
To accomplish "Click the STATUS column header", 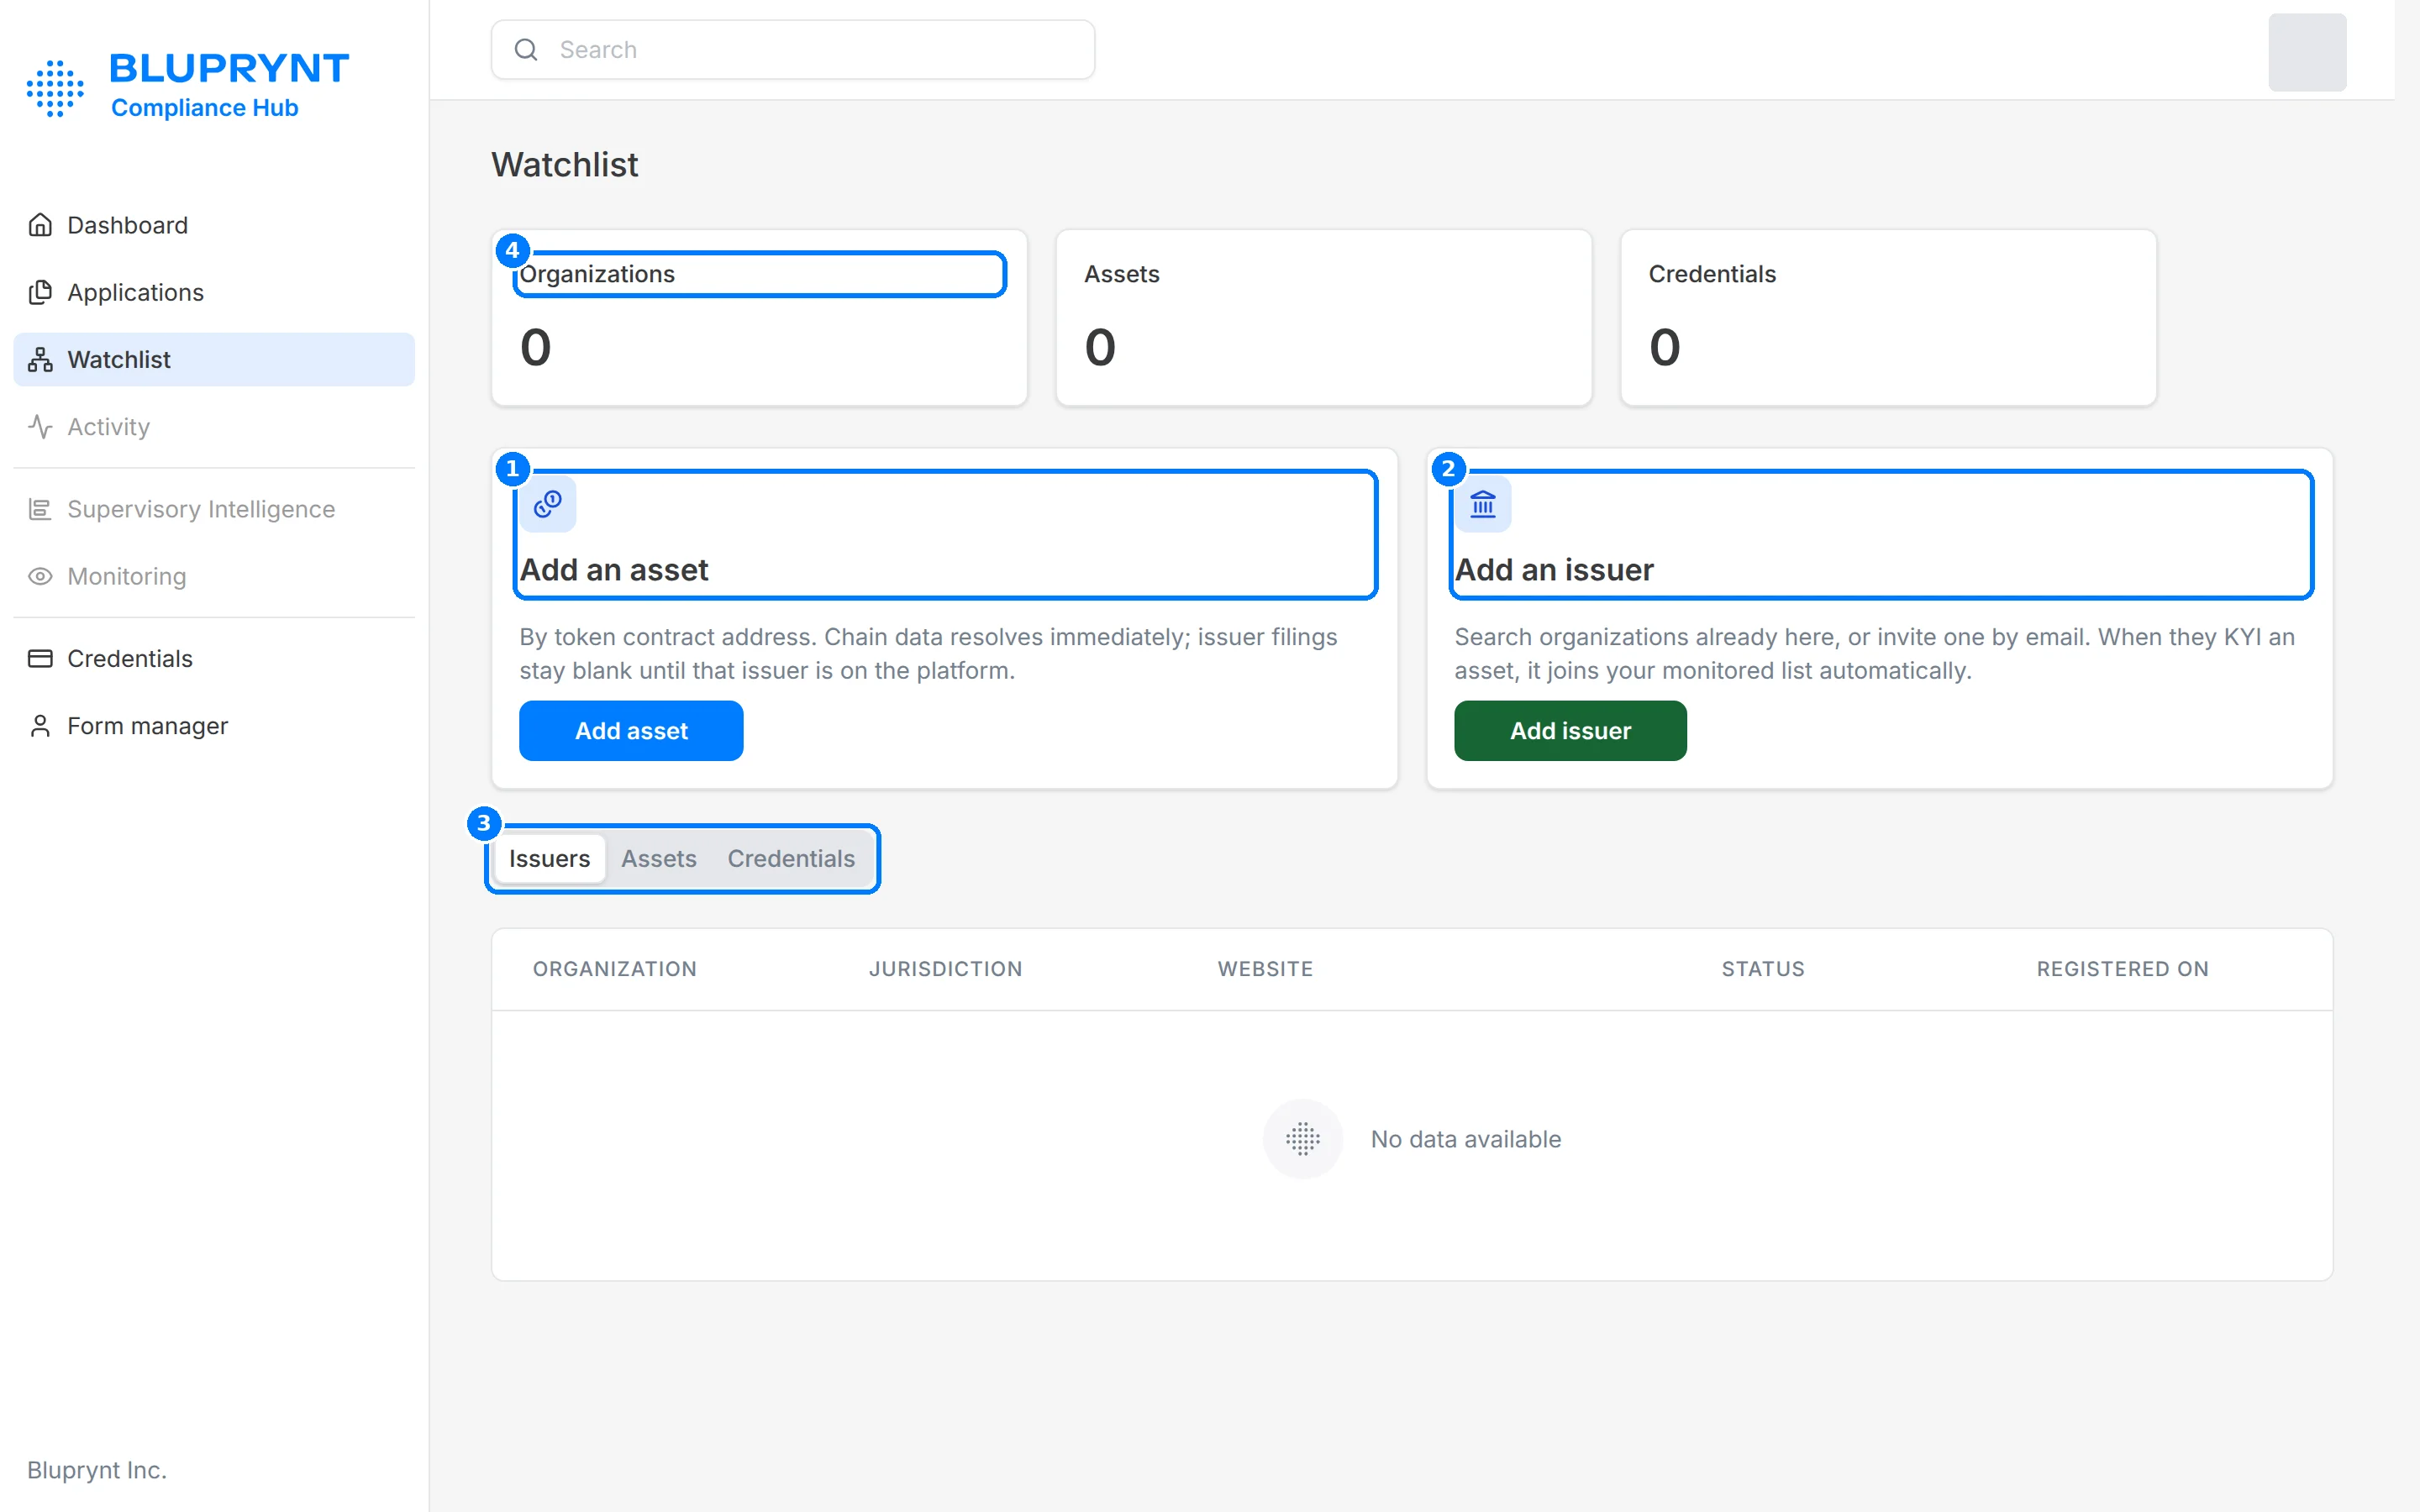I will click(x=1763, y=969).
